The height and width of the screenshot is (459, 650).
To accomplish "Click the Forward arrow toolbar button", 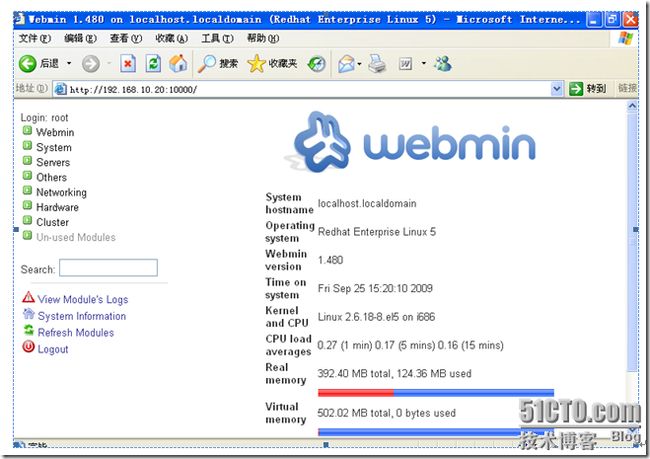I will (x=91, y=63).
